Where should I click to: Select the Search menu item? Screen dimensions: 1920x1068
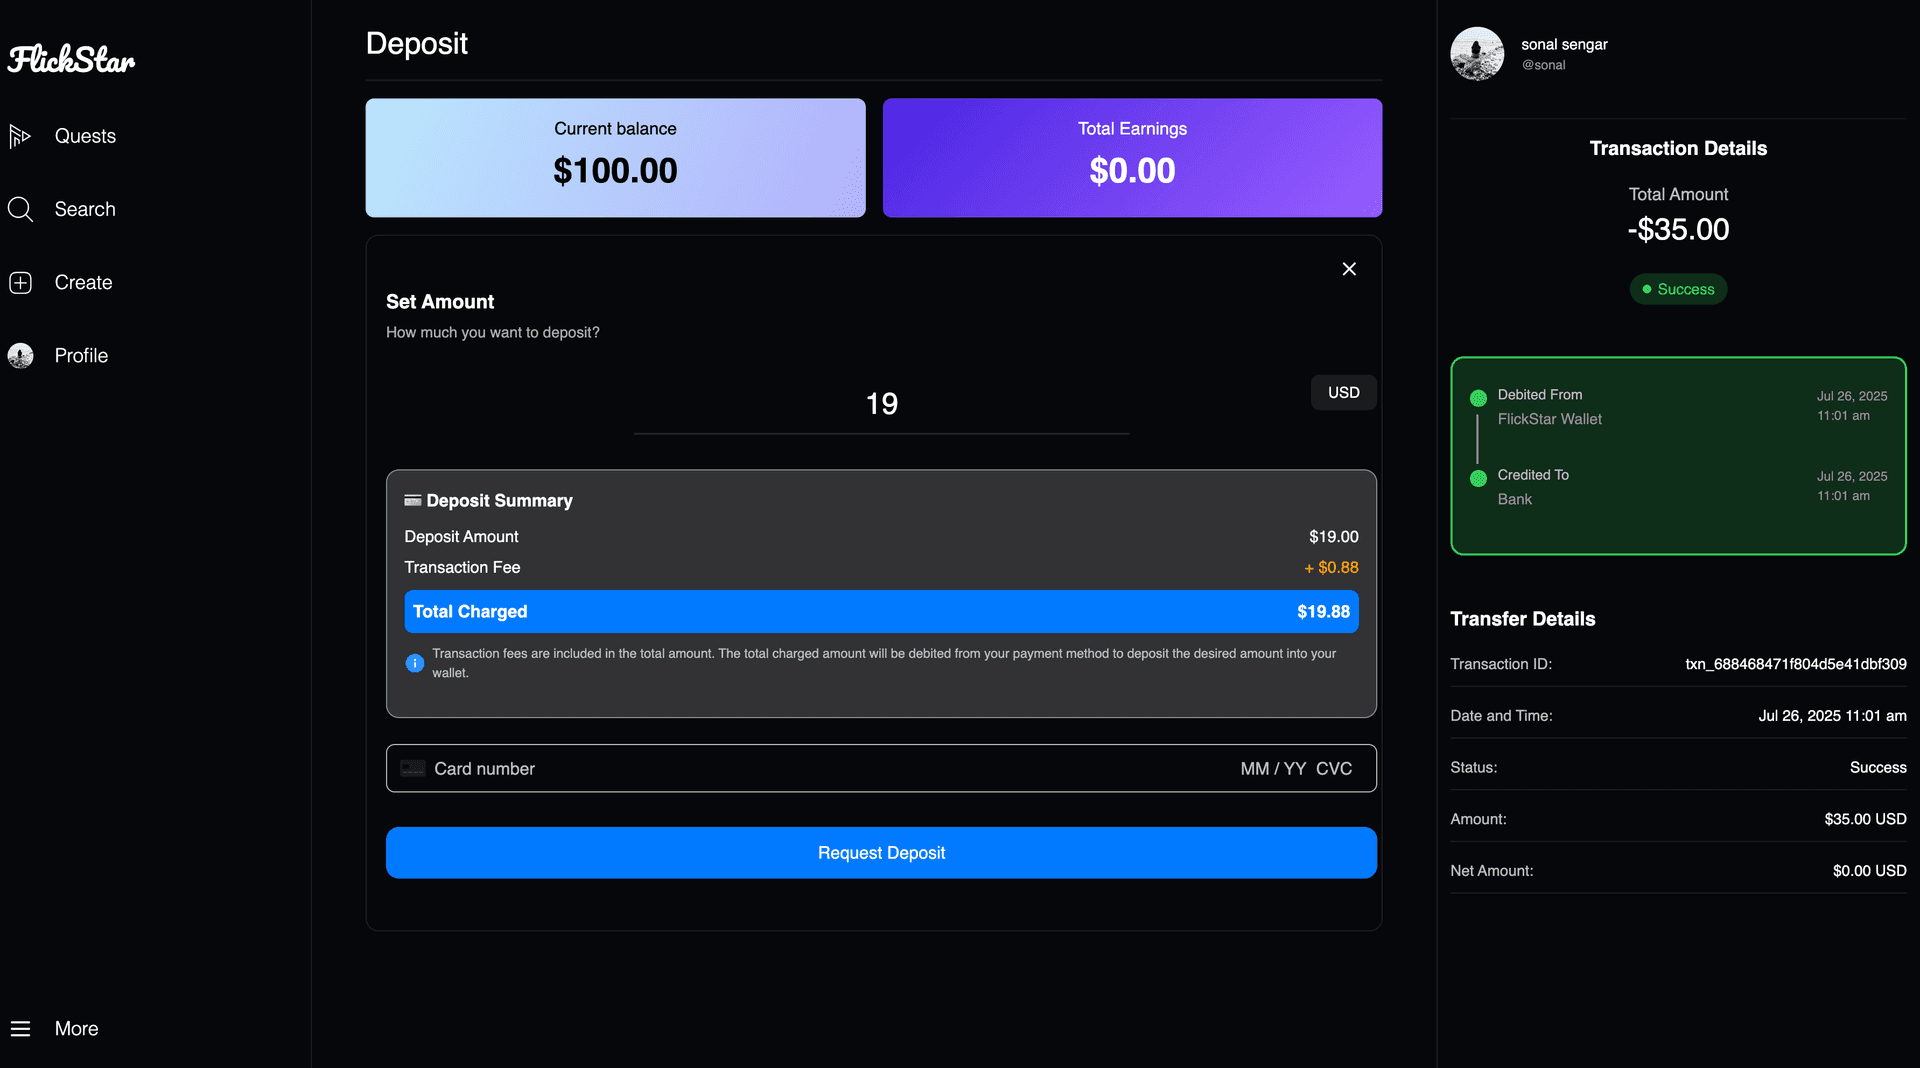[x=85, y=209]
